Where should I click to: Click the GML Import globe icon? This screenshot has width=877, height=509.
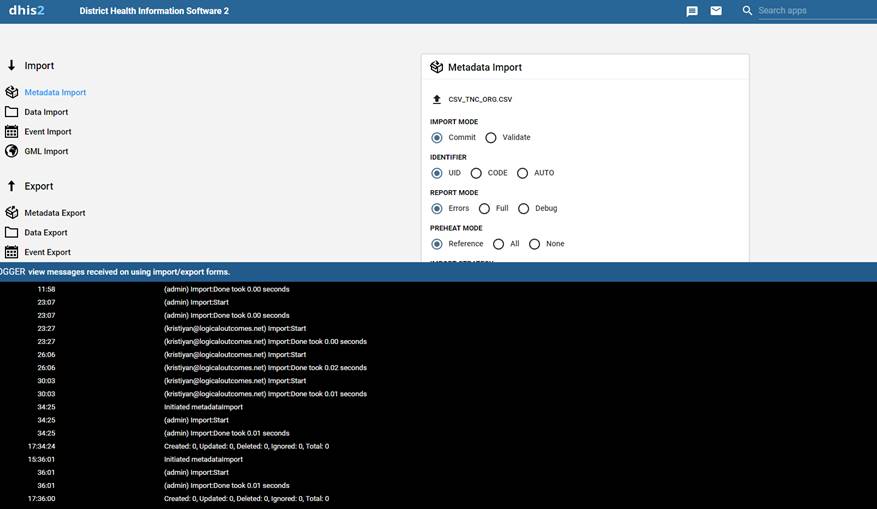pos(11,151)
